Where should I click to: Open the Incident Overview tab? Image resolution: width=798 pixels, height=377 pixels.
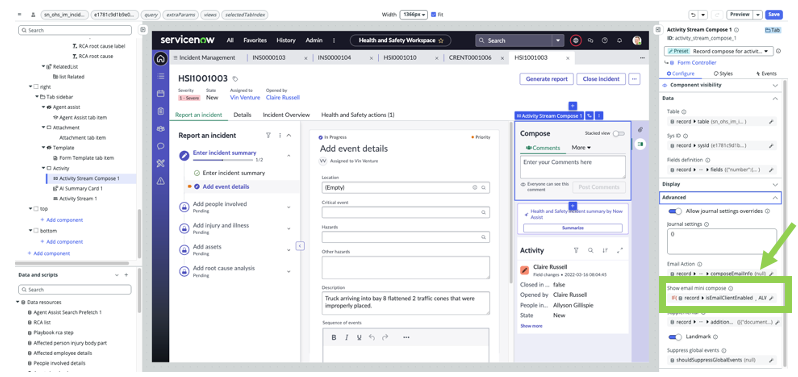(x=286, y=115)
